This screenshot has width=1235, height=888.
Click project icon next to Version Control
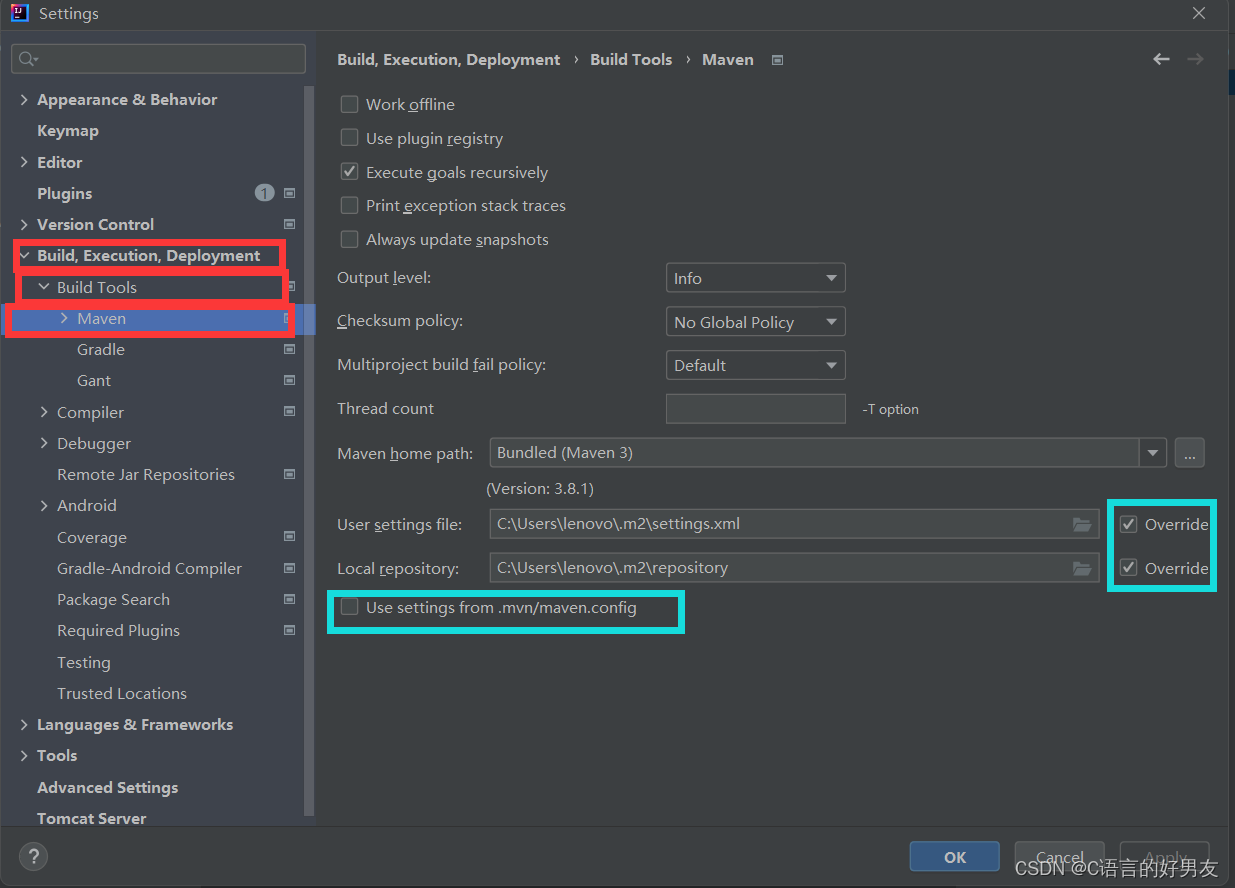point(289,224)
